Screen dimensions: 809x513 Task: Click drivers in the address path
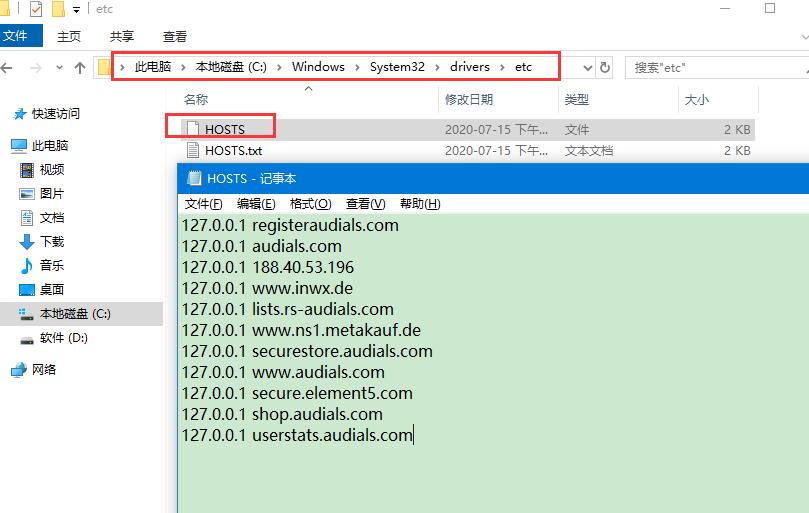[x=470, y=67]
